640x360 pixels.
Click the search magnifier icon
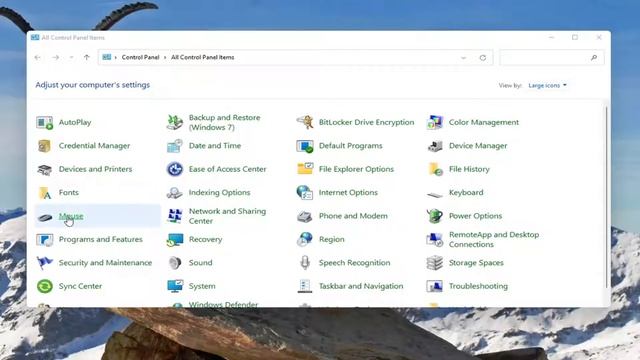pyautogui.click(x=594, y=58)
